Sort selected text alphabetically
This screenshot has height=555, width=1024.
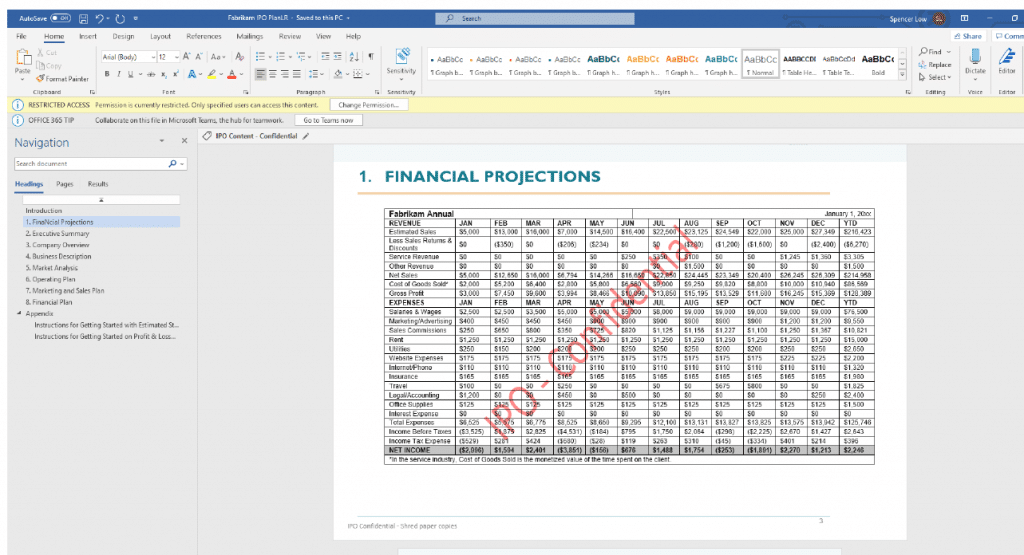[x=354, y=57]
